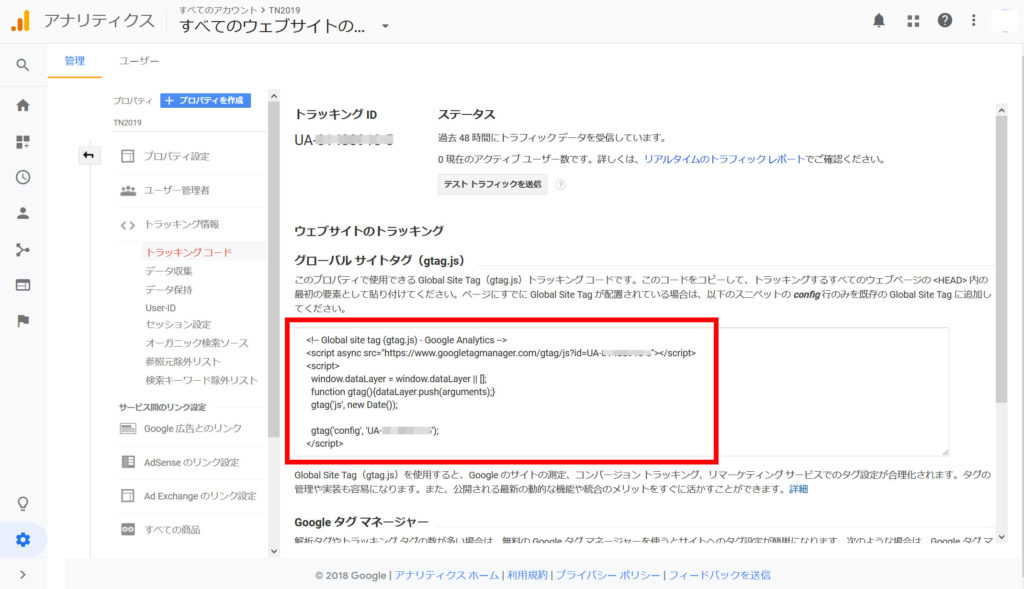
Task: Go to Home via house icon
Action: [x=23, y=105]
